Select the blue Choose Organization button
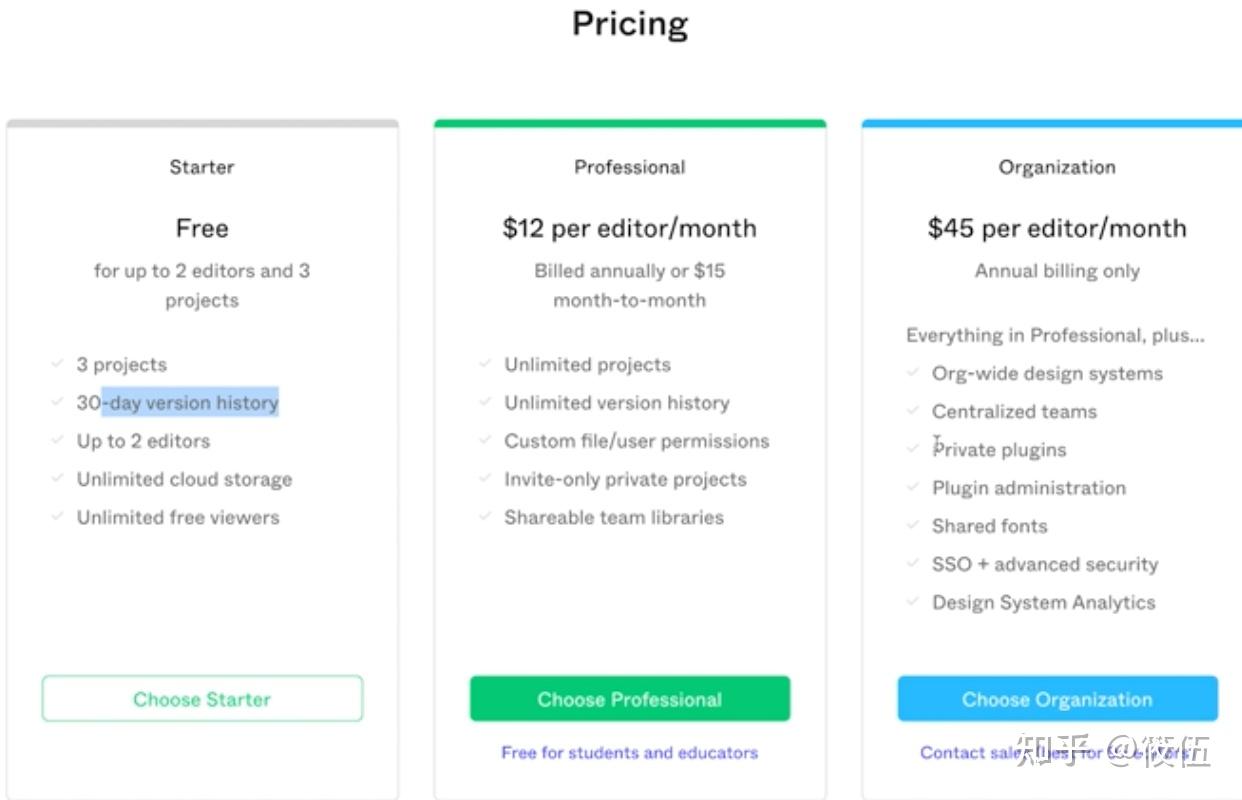The image size is (1242, 800). point(1057,699)
